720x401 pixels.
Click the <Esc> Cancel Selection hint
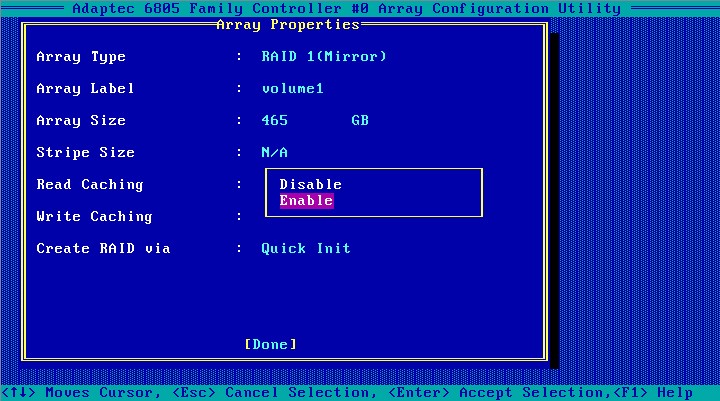[274, 393]
